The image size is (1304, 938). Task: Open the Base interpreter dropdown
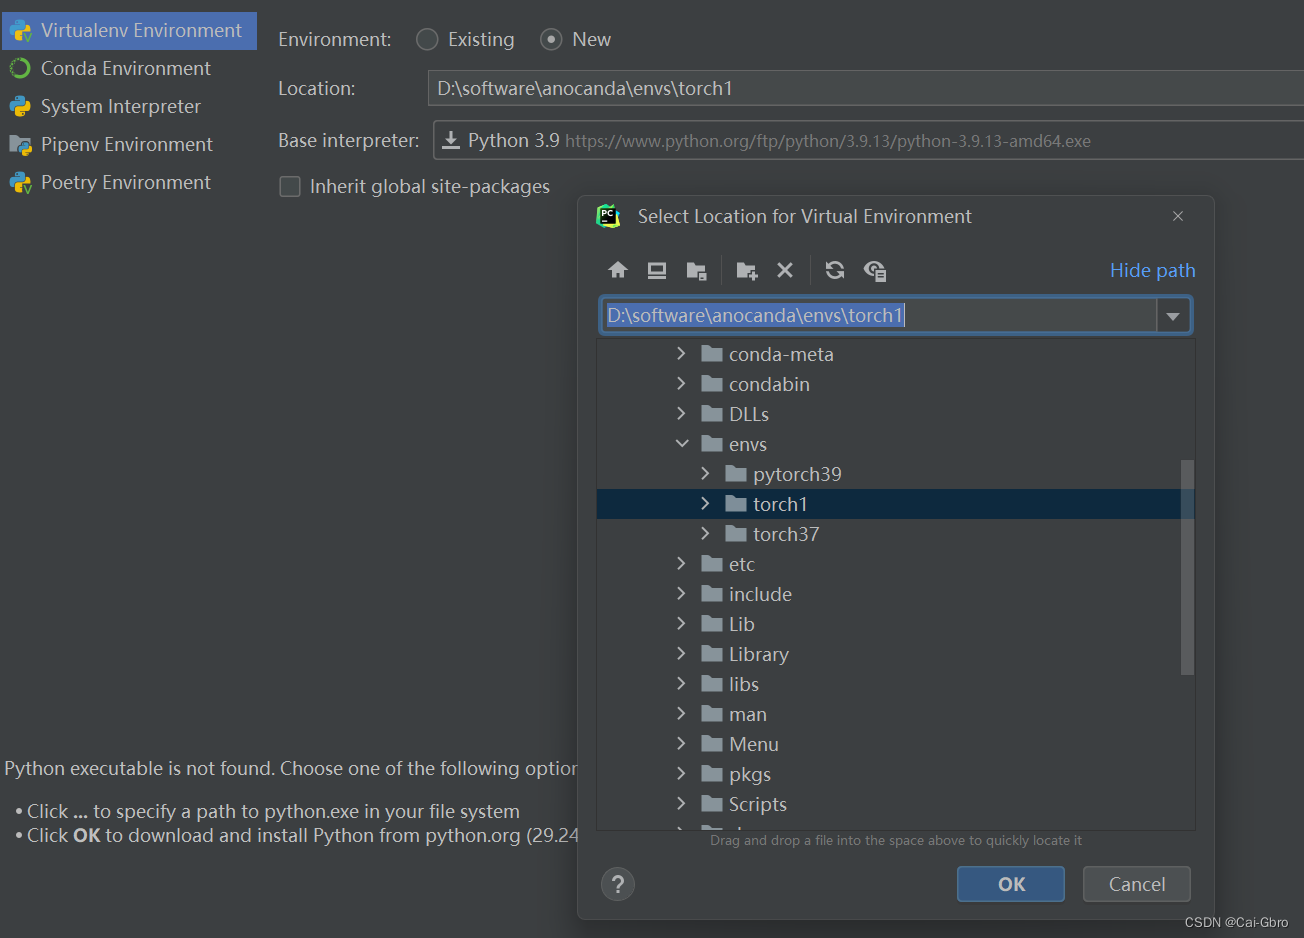(x=868, y=141)
